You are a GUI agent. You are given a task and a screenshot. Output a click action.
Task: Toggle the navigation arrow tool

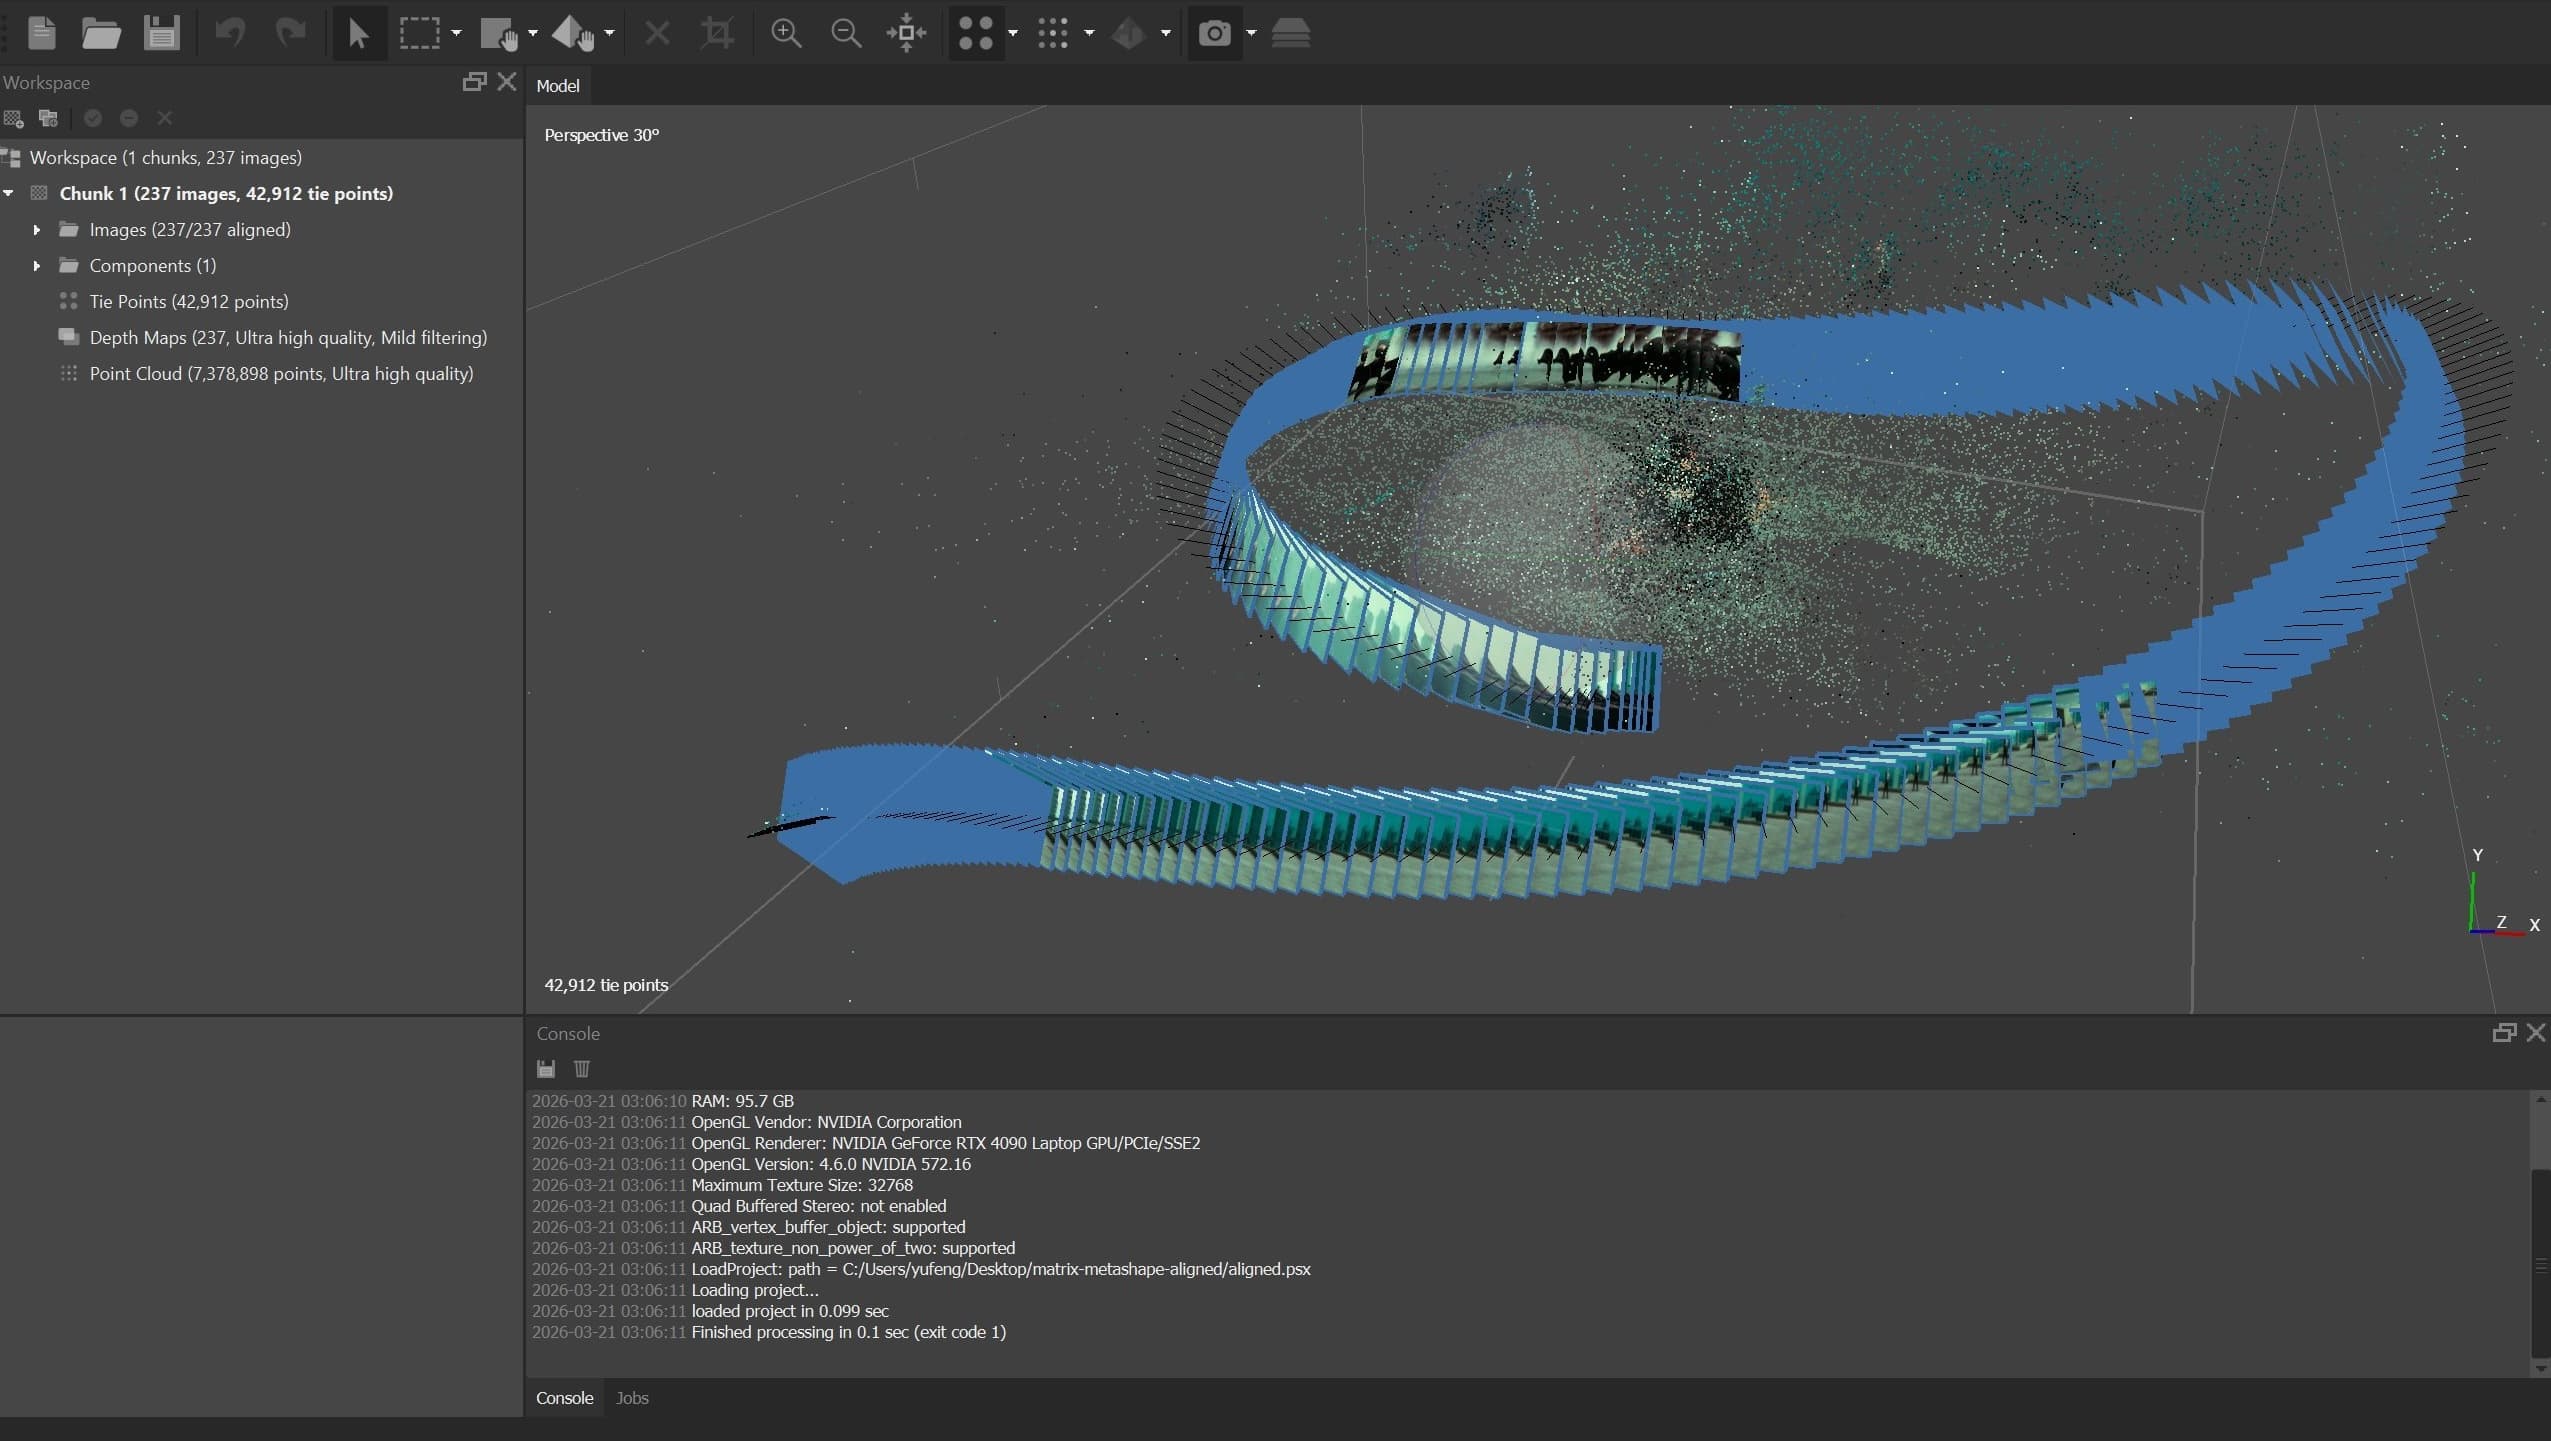tap(358, 33)
